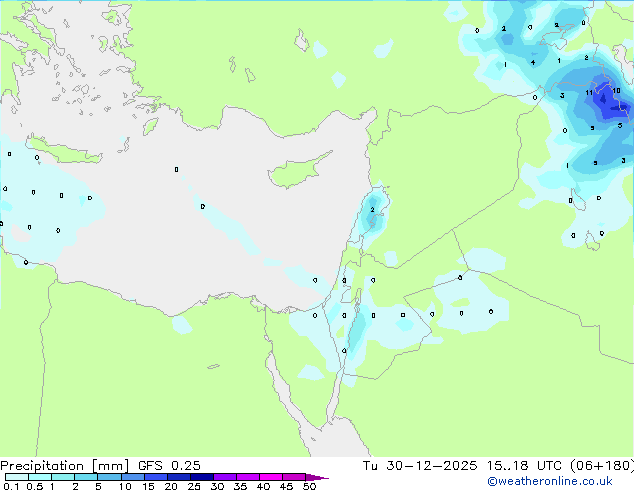Click the "Tu 30-12-2025" date text
Screen dimensions: 634x490
420,466
